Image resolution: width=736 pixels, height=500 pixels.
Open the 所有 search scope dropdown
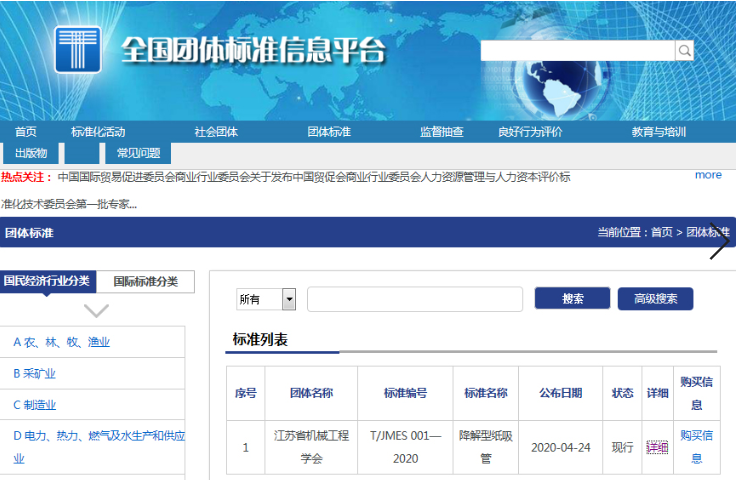[x=266, y=299]
